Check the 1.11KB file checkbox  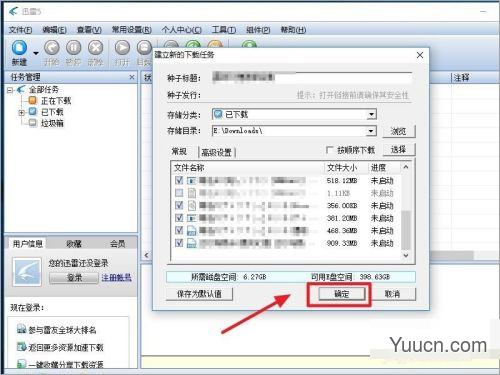179,193
